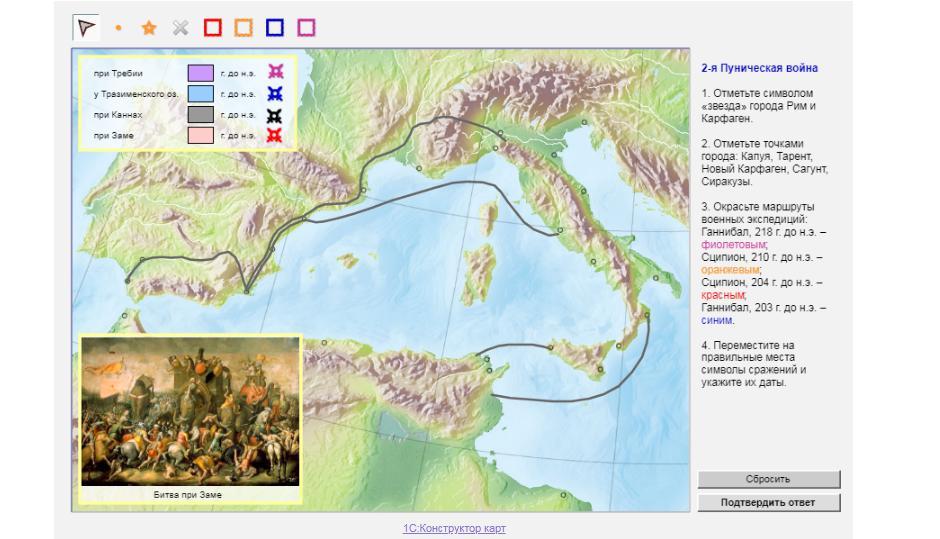The image size is (940, 539).
Task: Pick the red battle symbol for Zama
Action: [x=275, y=135]
